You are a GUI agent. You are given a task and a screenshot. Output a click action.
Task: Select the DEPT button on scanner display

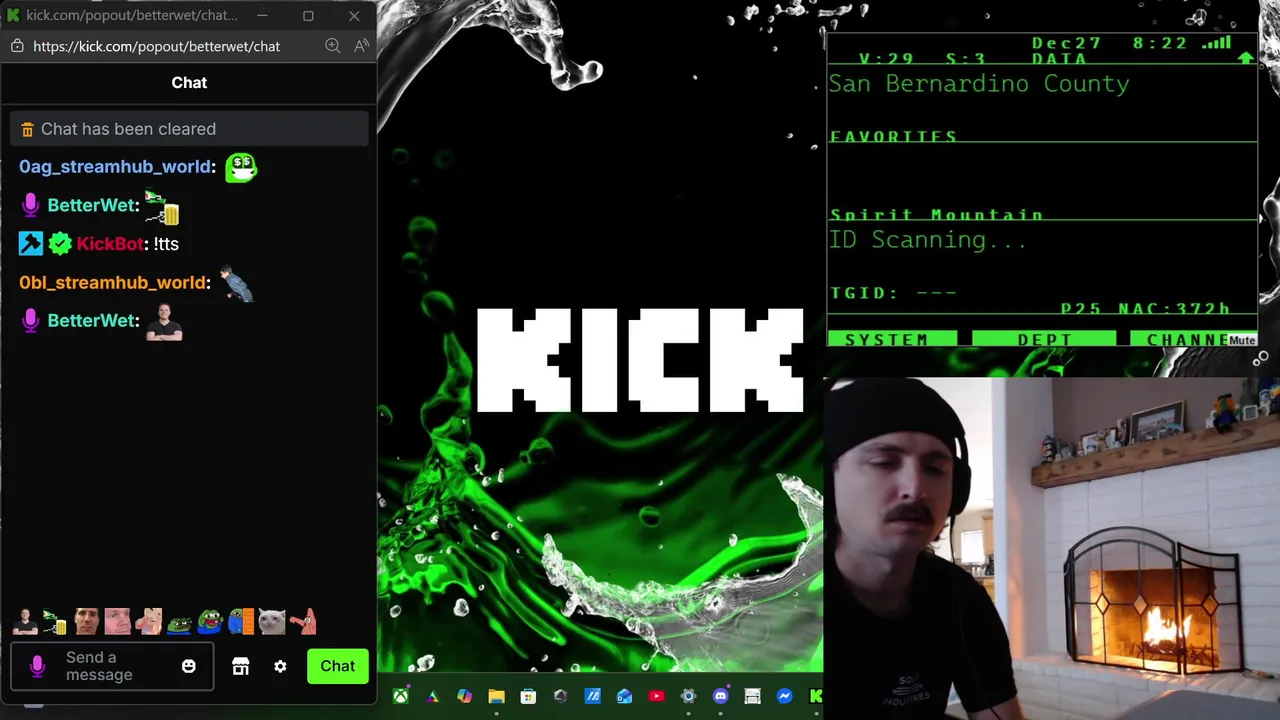pyautogui.click(x=1044, y=340)
